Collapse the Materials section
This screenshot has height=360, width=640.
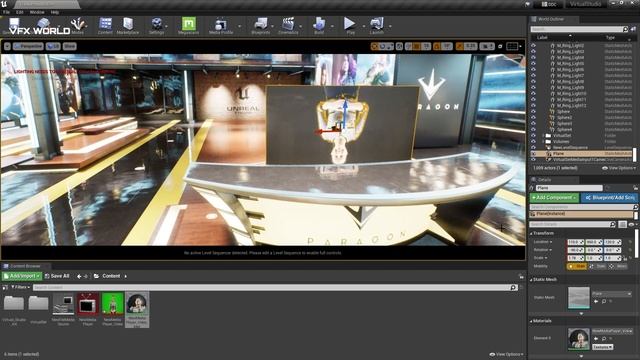[531, 321]
